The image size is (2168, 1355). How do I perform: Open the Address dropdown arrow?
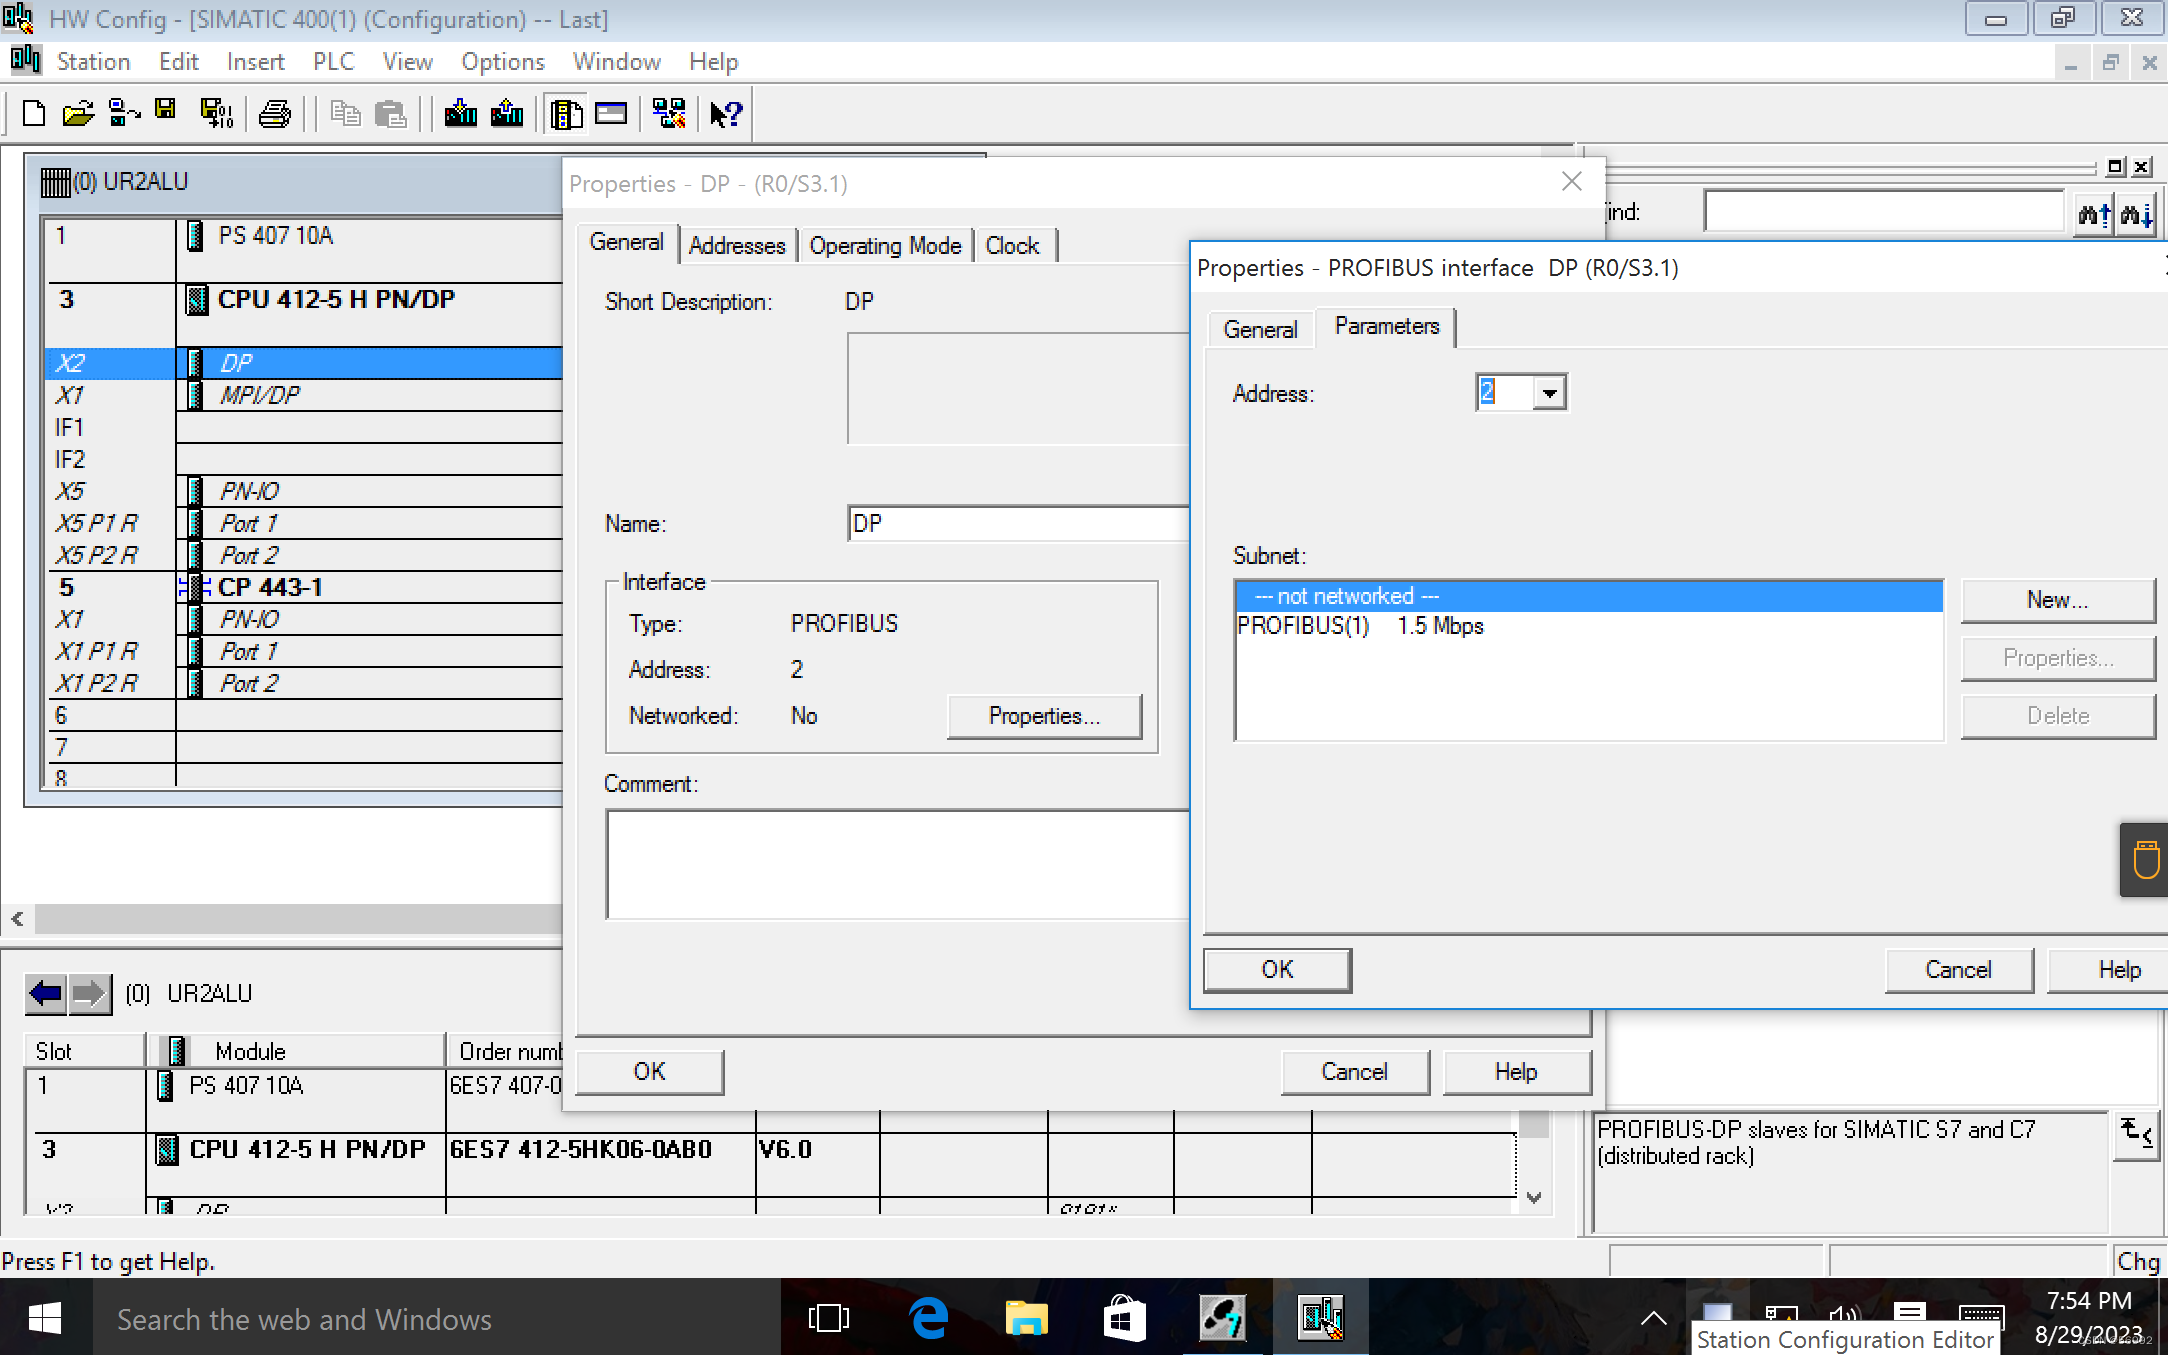(x=1549, y=393)
